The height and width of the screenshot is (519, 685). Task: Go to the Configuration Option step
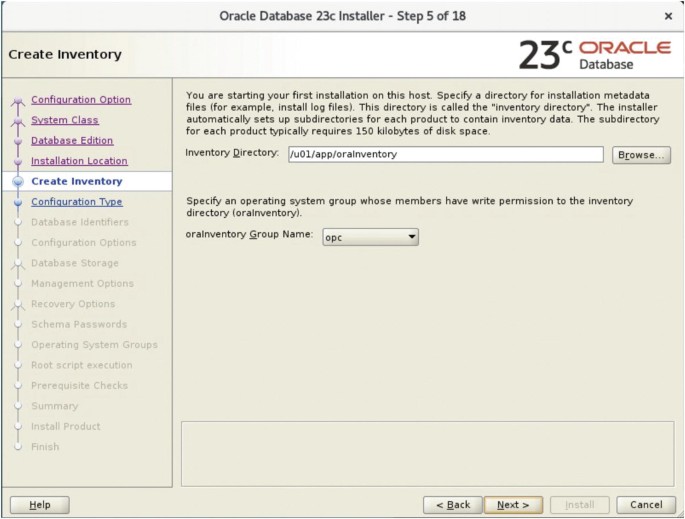[81, 100]
